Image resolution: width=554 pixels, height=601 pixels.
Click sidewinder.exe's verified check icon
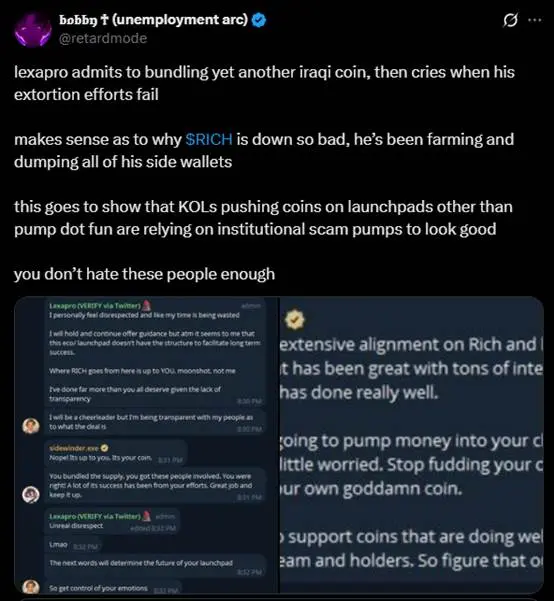[105, 448]
